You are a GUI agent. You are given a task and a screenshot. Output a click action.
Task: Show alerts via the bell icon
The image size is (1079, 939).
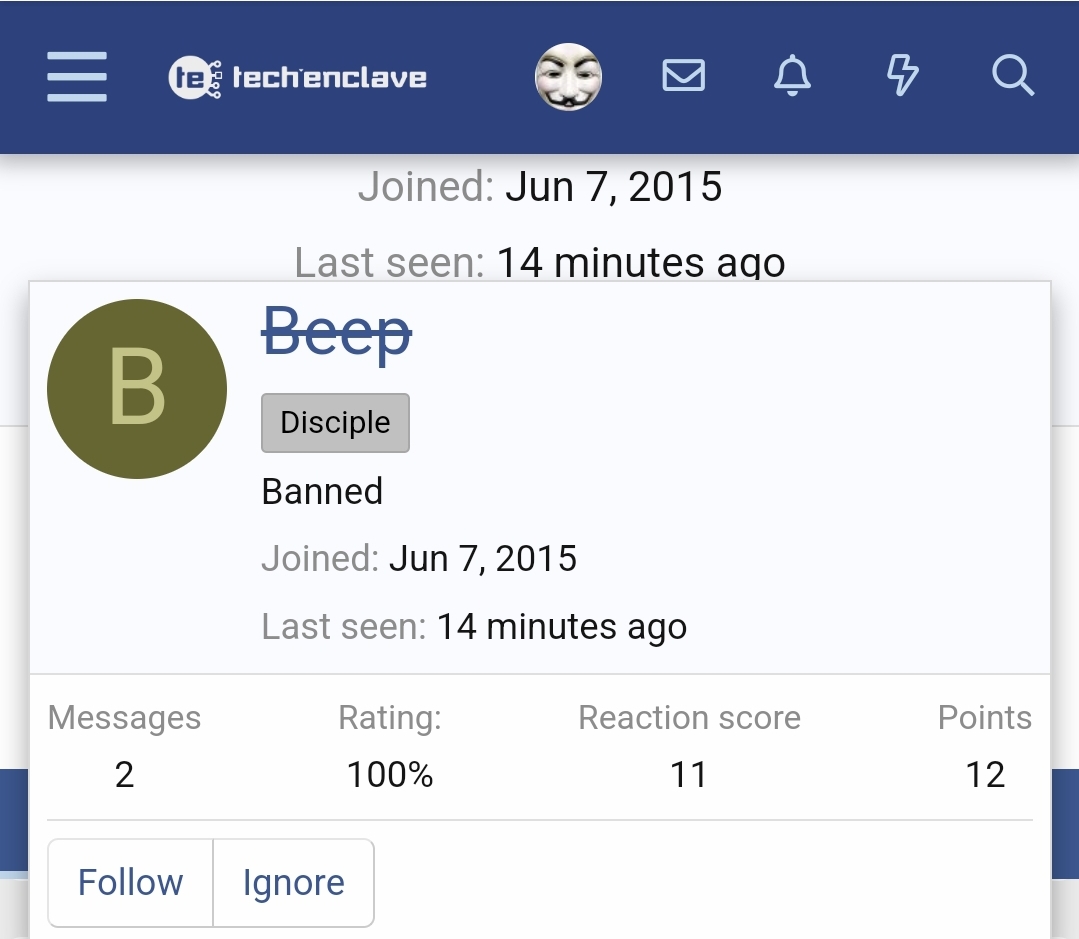click(x=792, y=75)
